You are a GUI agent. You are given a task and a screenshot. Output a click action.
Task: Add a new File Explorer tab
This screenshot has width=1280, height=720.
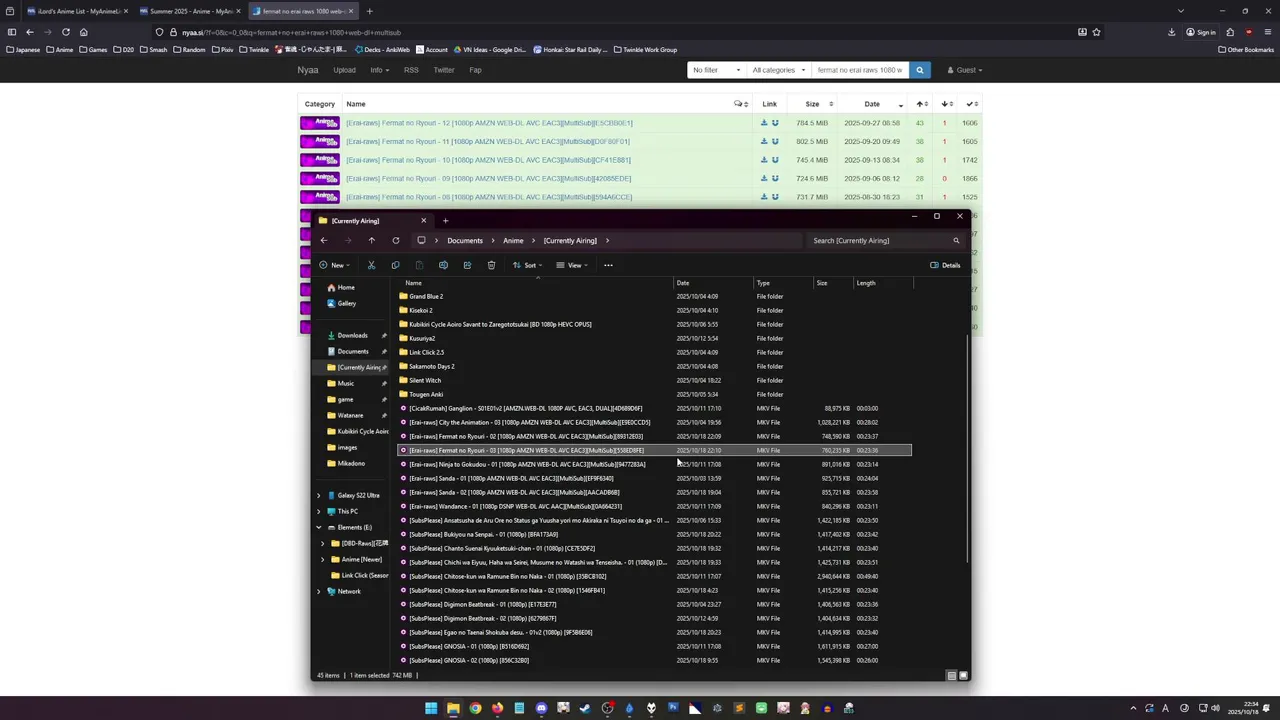tap(445, 220)
